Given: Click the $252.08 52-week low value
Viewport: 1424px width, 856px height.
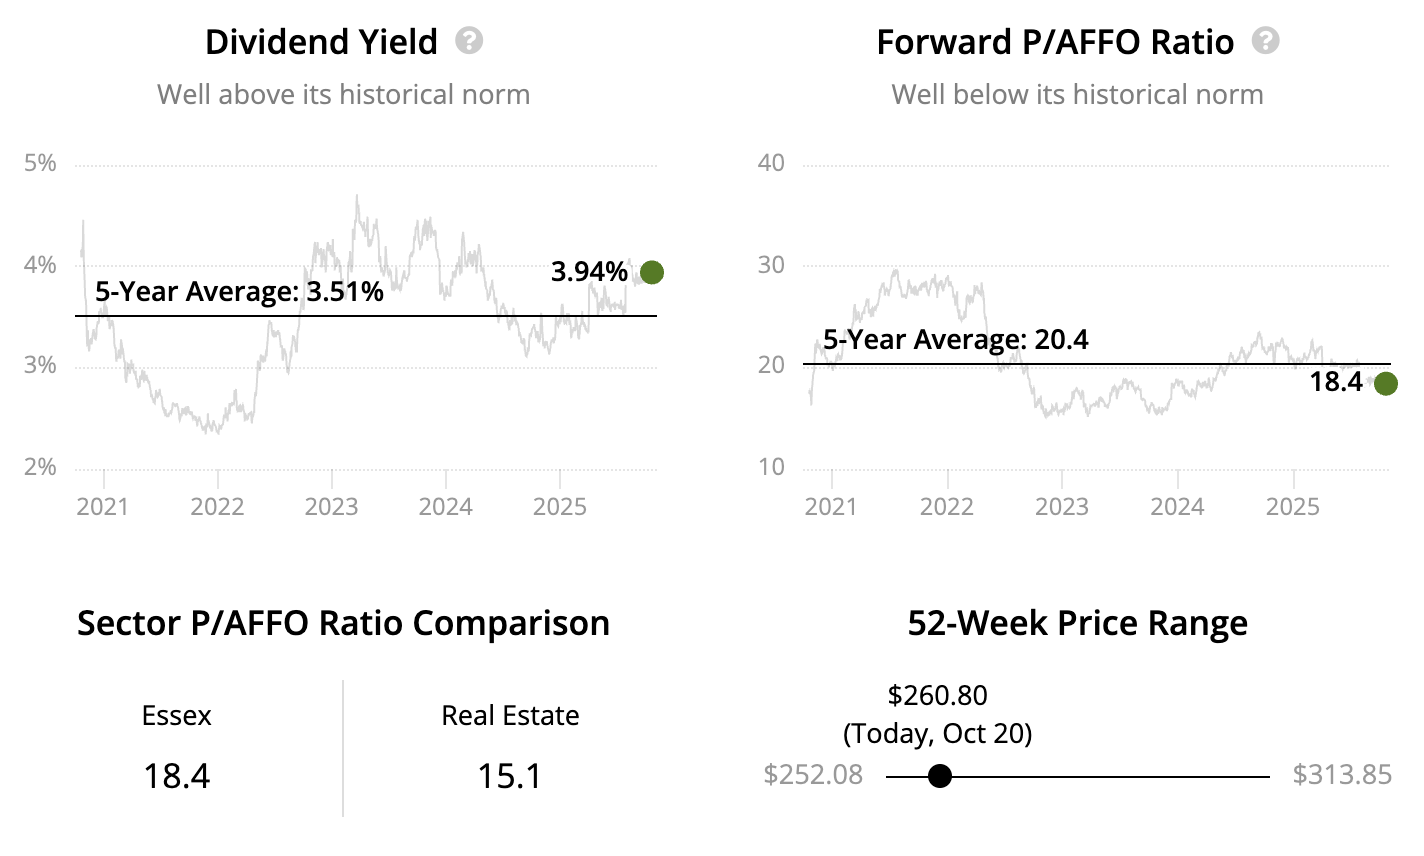Looking at the screenshot, I should pyautogui.click(x=813, y=775).
